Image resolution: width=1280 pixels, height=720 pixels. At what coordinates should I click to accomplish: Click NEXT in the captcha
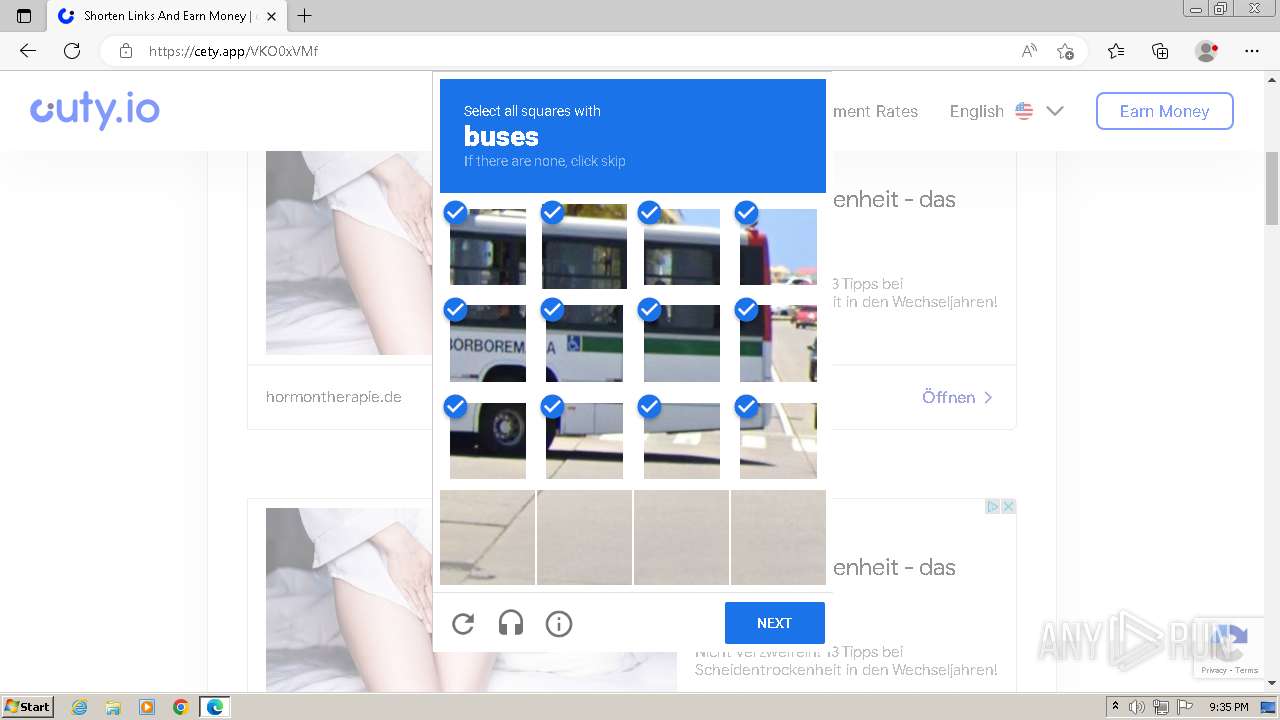(775, 623)
